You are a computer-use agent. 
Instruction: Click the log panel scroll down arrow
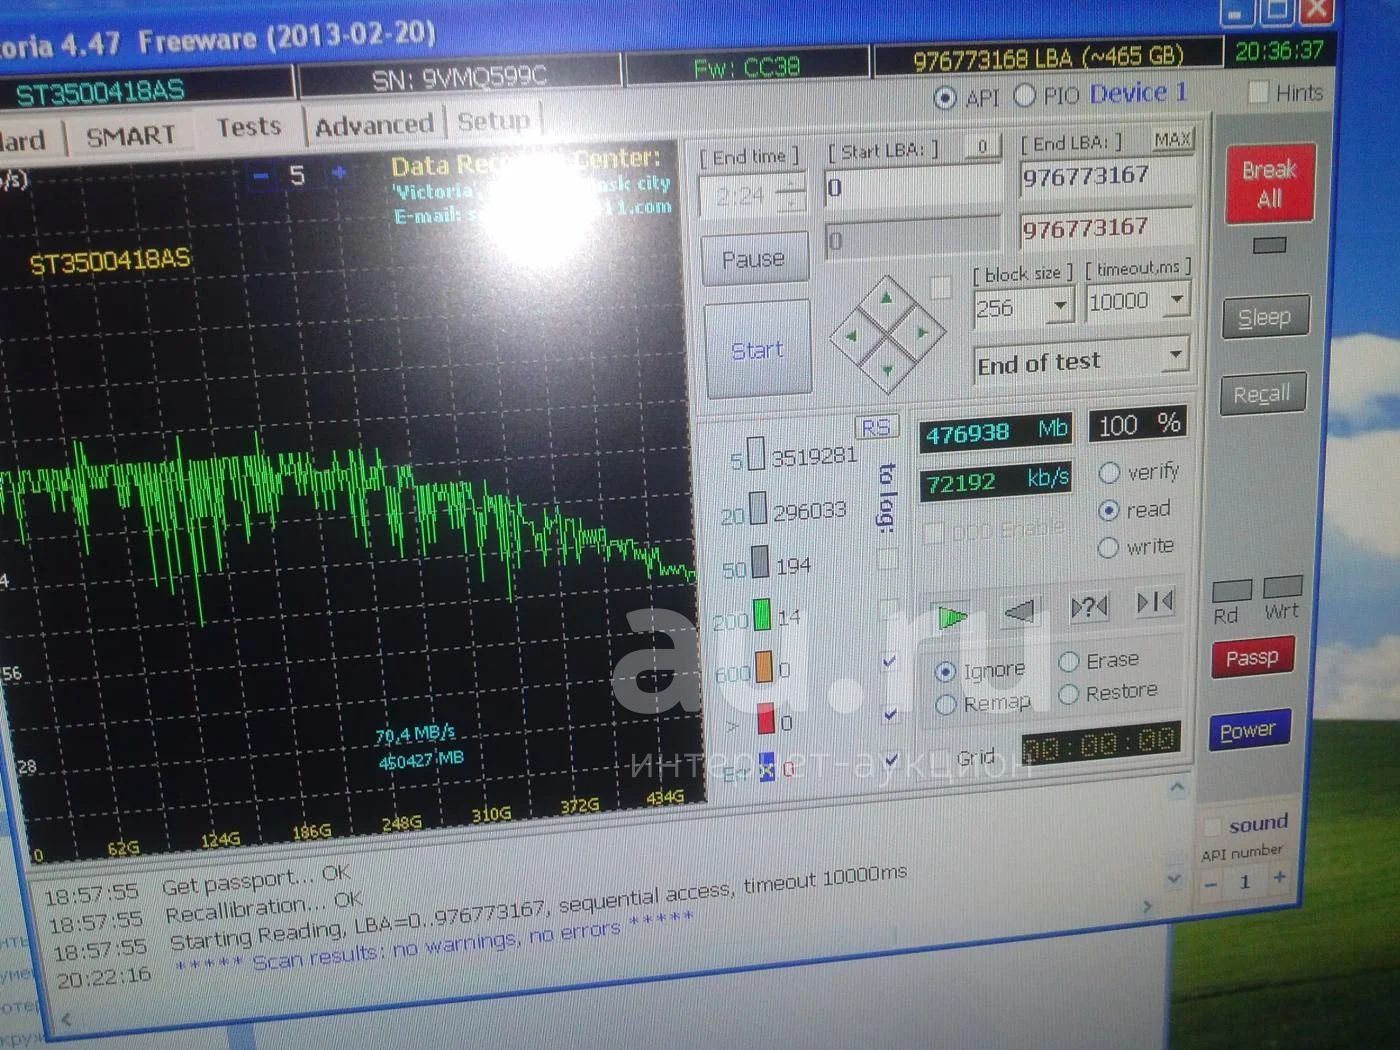[x=1174, y=879]
